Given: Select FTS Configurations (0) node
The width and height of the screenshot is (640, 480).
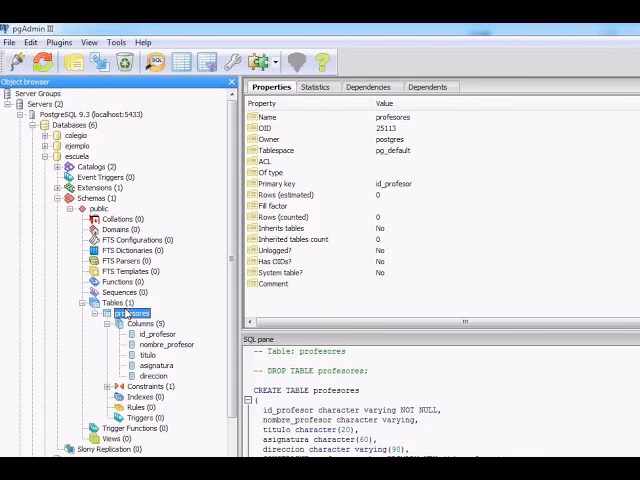Looking at the screenshot, I should [x=138, y=240].
